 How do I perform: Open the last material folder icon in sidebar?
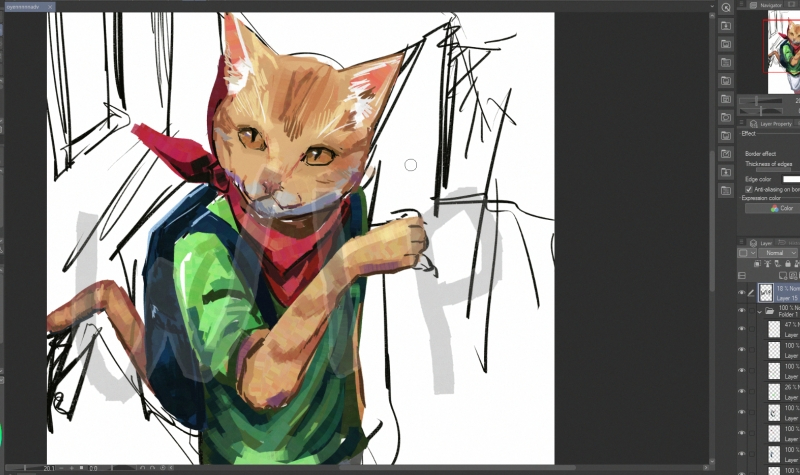click(x=725, y=188)
